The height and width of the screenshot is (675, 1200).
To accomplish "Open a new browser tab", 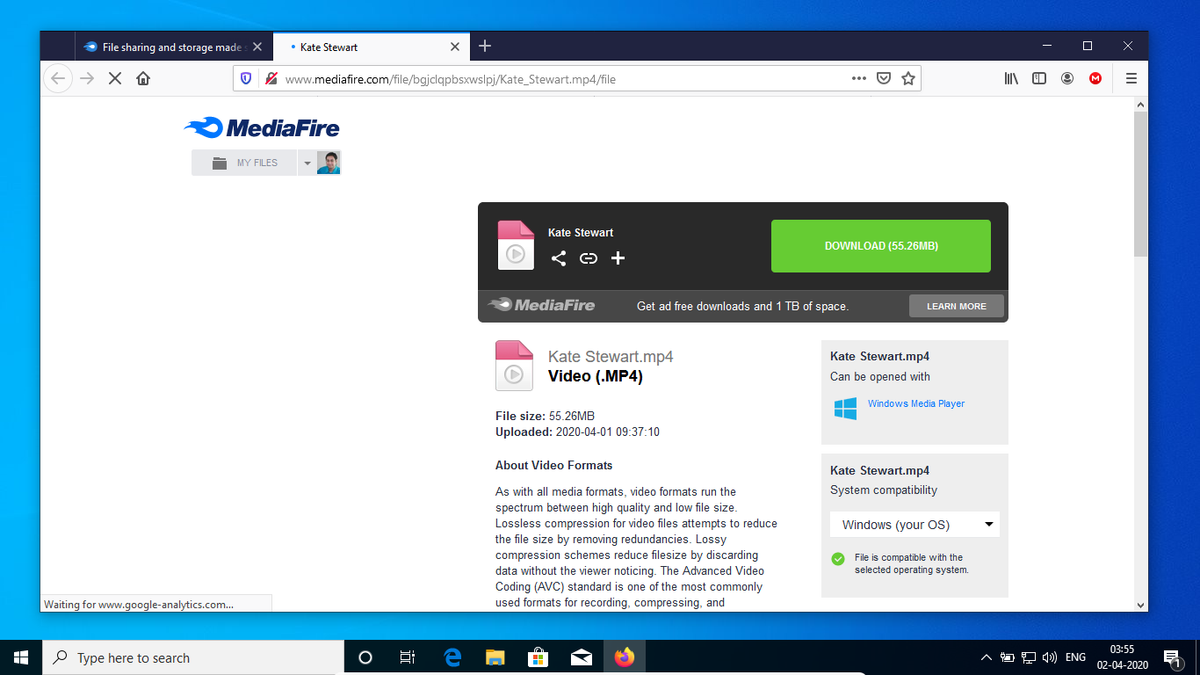I will (x=485, y=45).
